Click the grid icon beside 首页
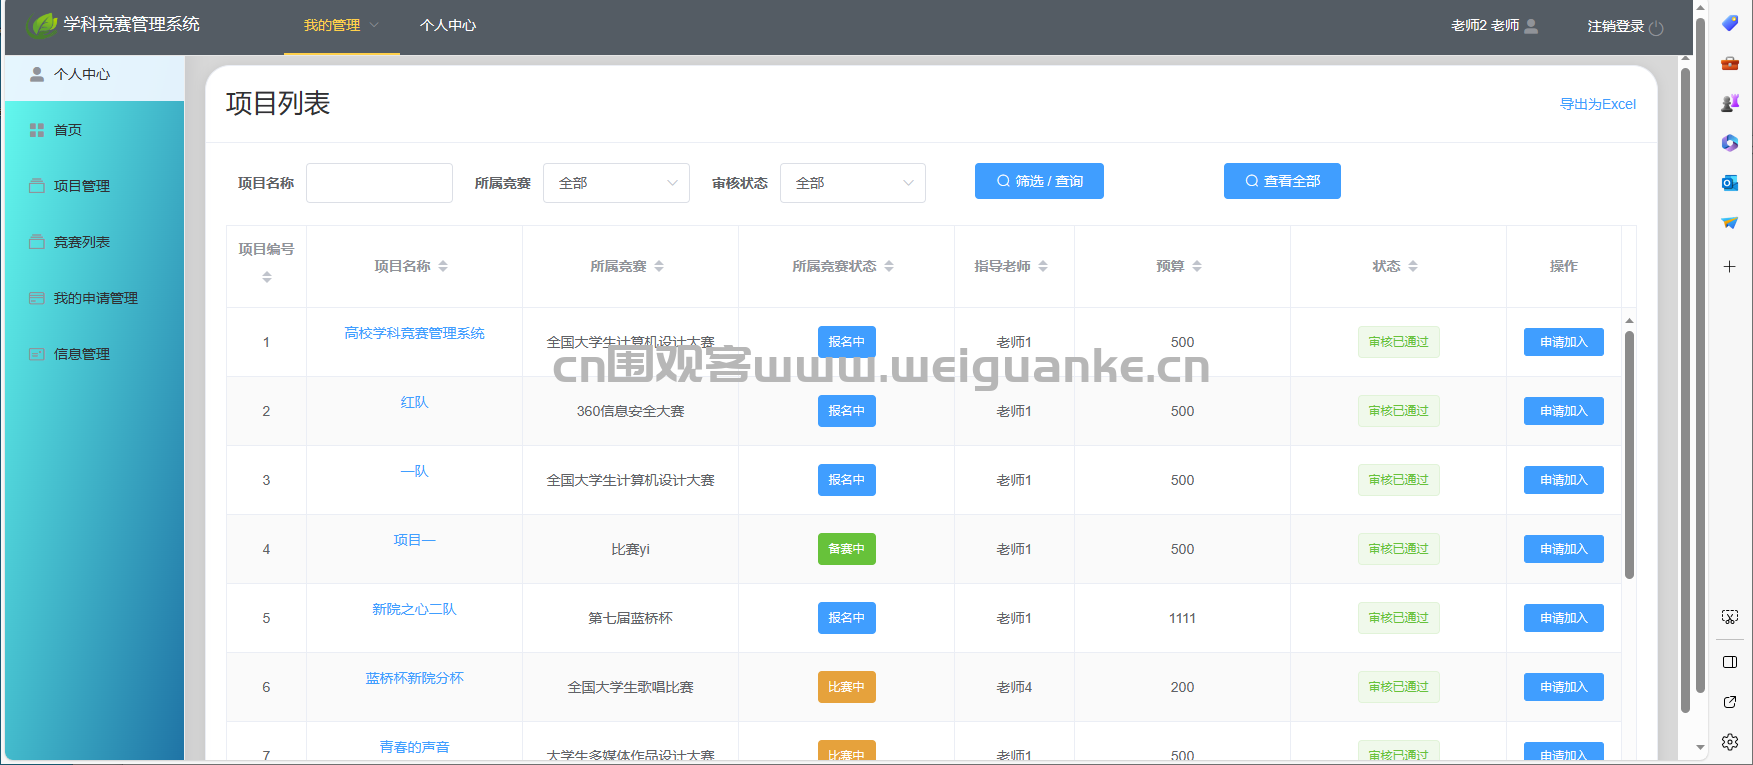The image size is (1753, 765). 37,130
